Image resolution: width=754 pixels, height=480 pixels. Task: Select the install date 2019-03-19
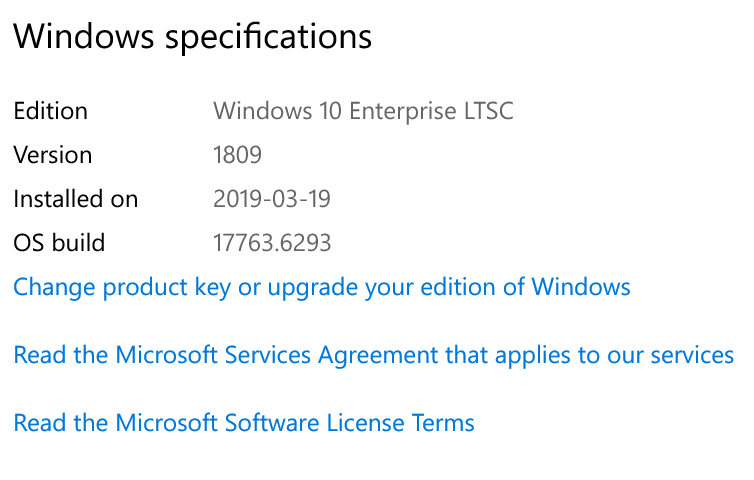pyautogui.click(x=271, y=199)
